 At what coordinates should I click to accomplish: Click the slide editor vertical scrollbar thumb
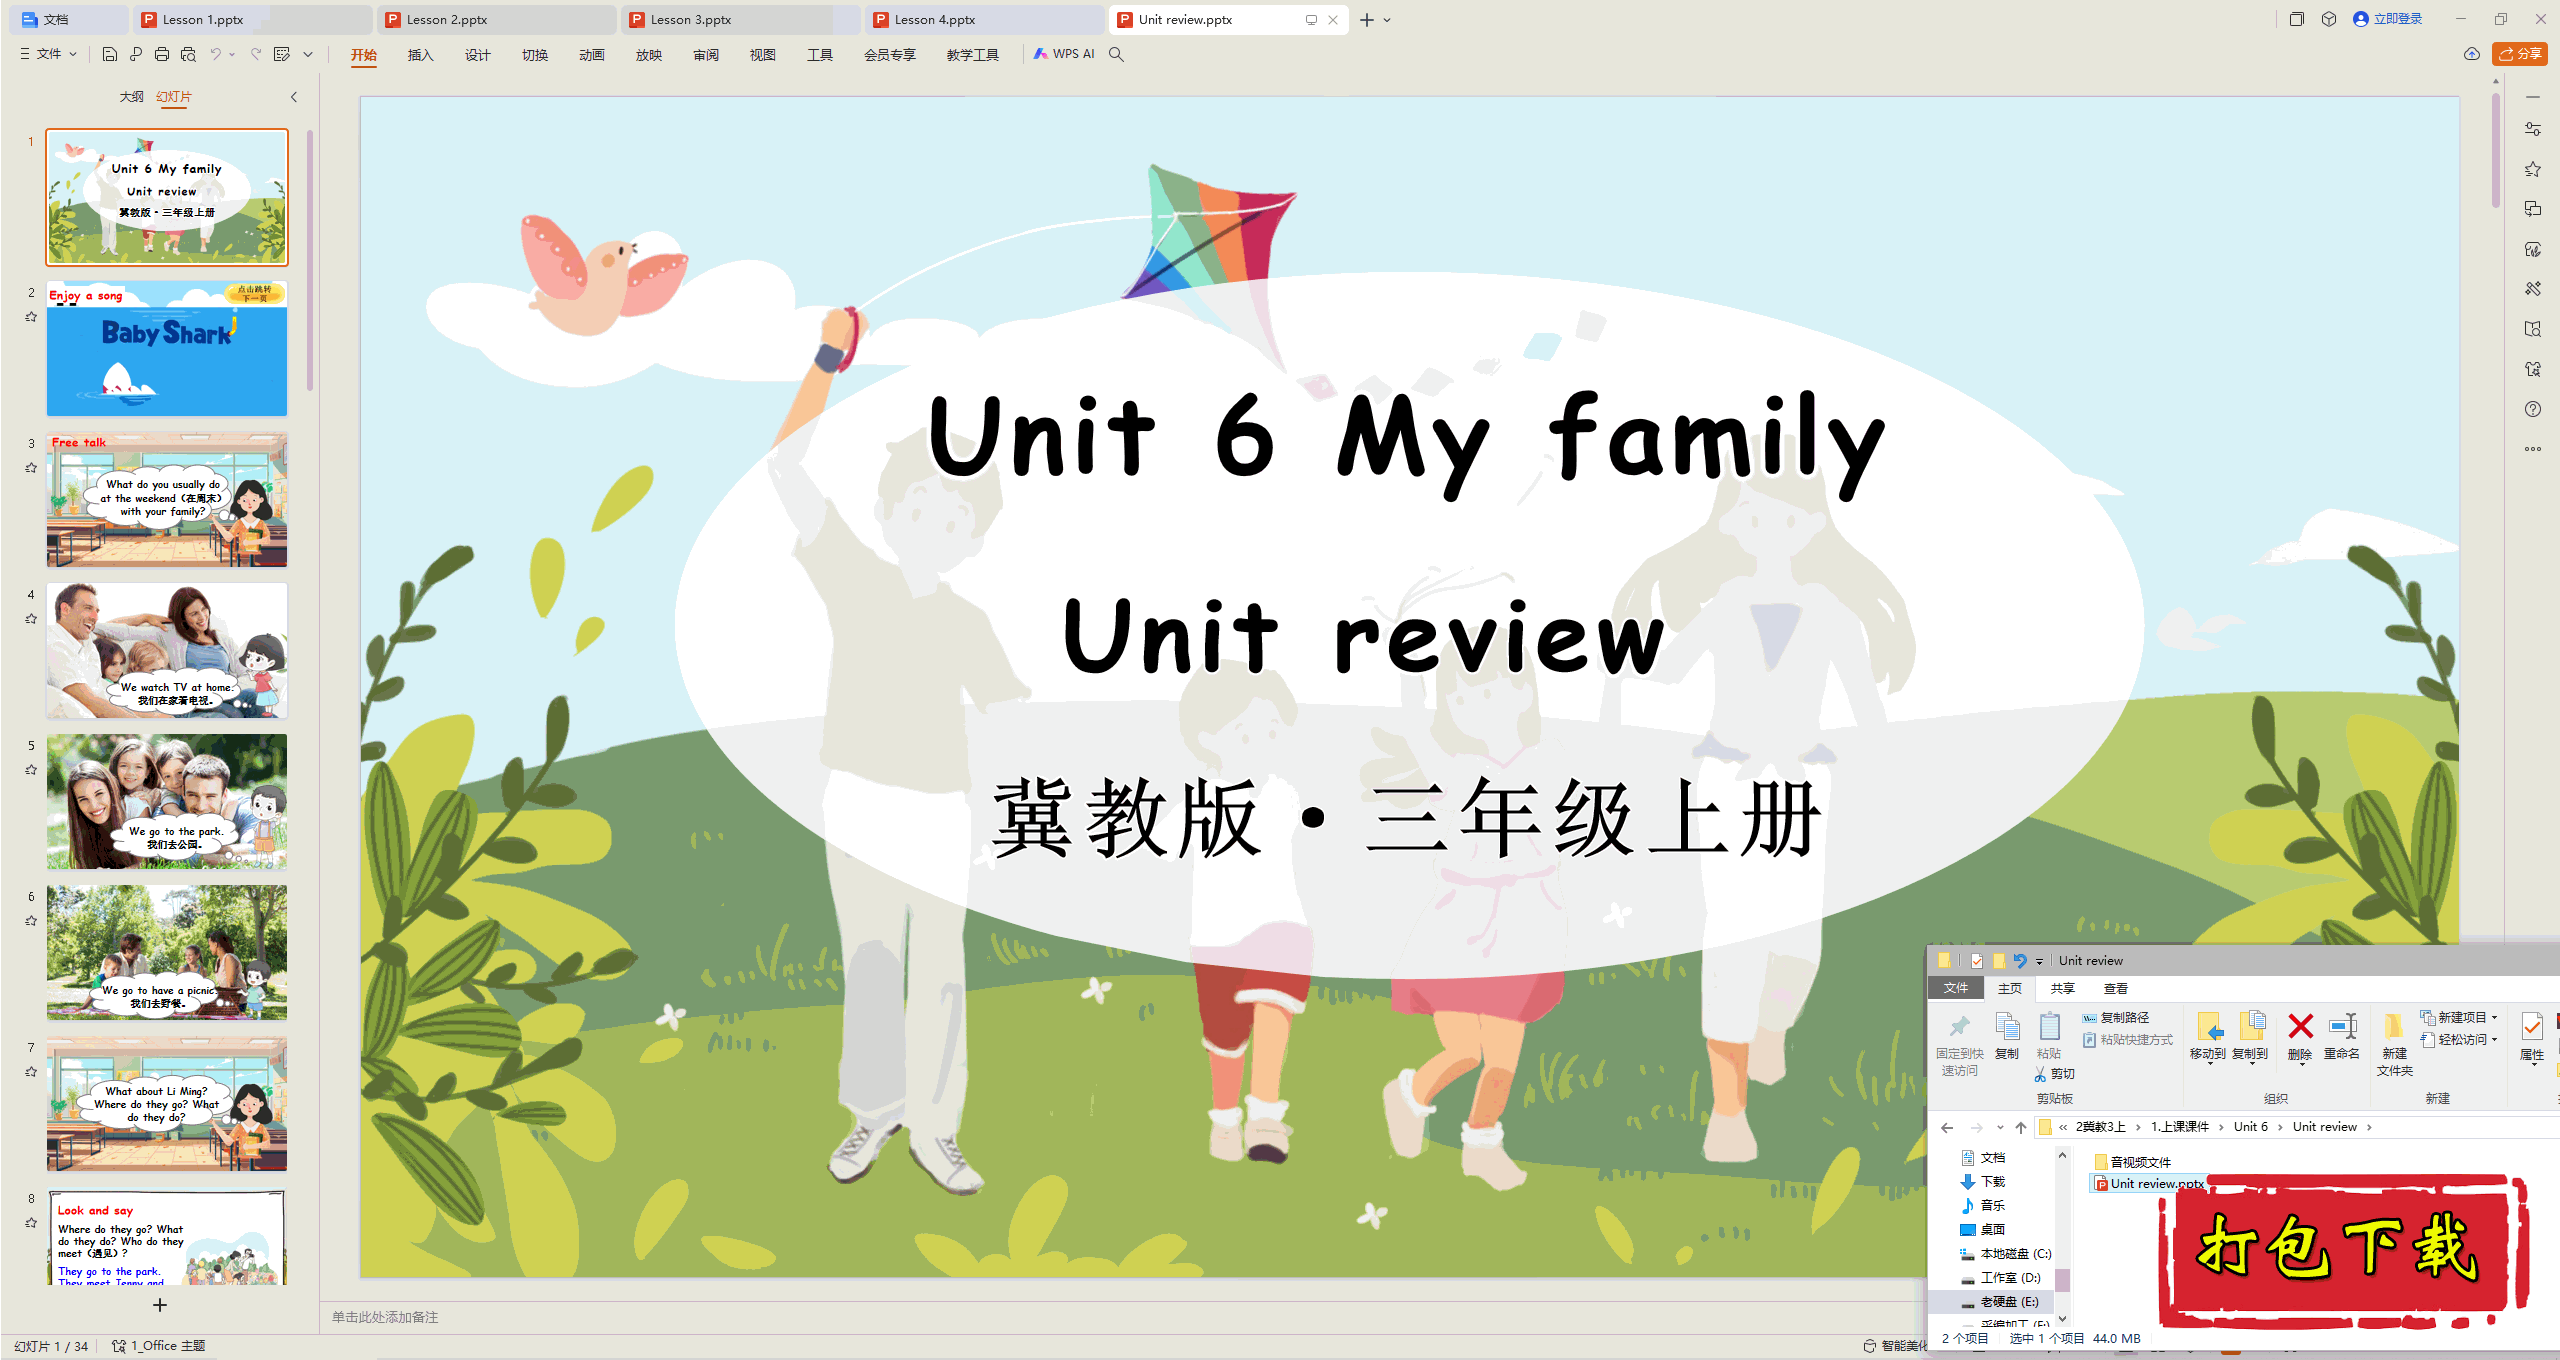(2496, 150)
